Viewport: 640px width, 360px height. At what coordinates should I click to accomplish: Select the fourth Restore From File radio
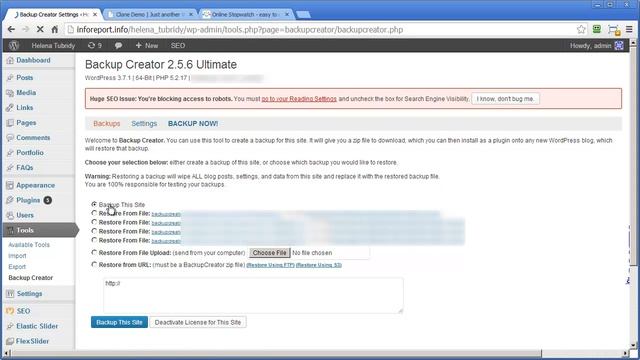point(94,240)
